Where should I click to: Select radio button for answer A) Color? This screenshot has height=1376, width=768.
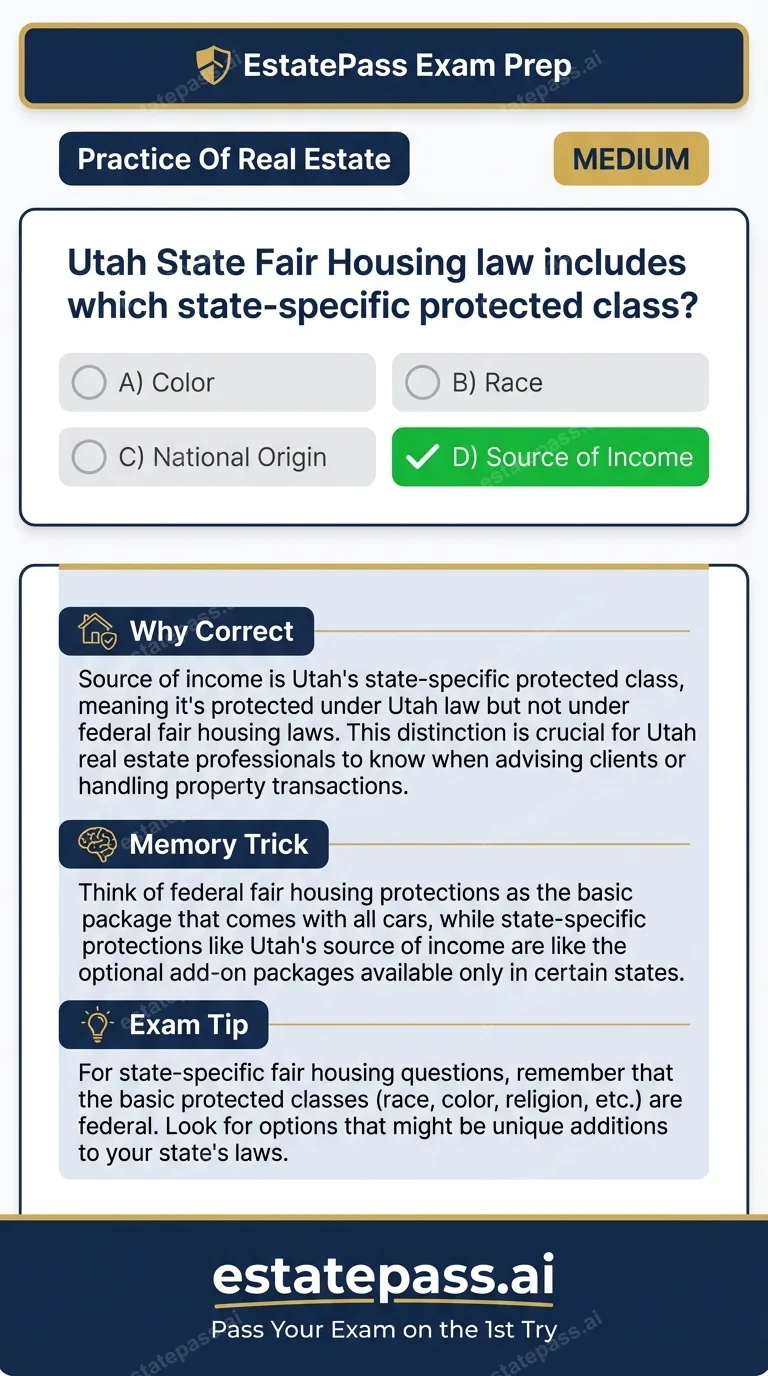pos(88,382)
